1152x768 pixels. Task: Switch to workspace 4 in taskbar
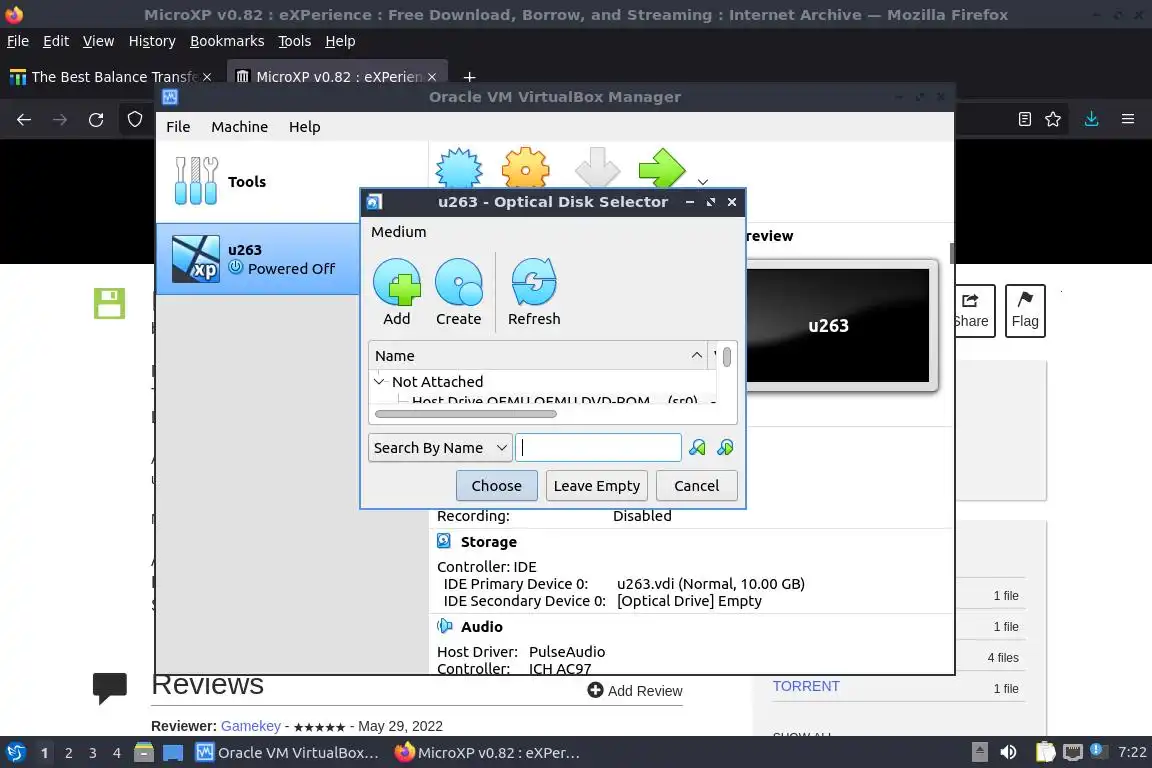[x=117, y=753]
